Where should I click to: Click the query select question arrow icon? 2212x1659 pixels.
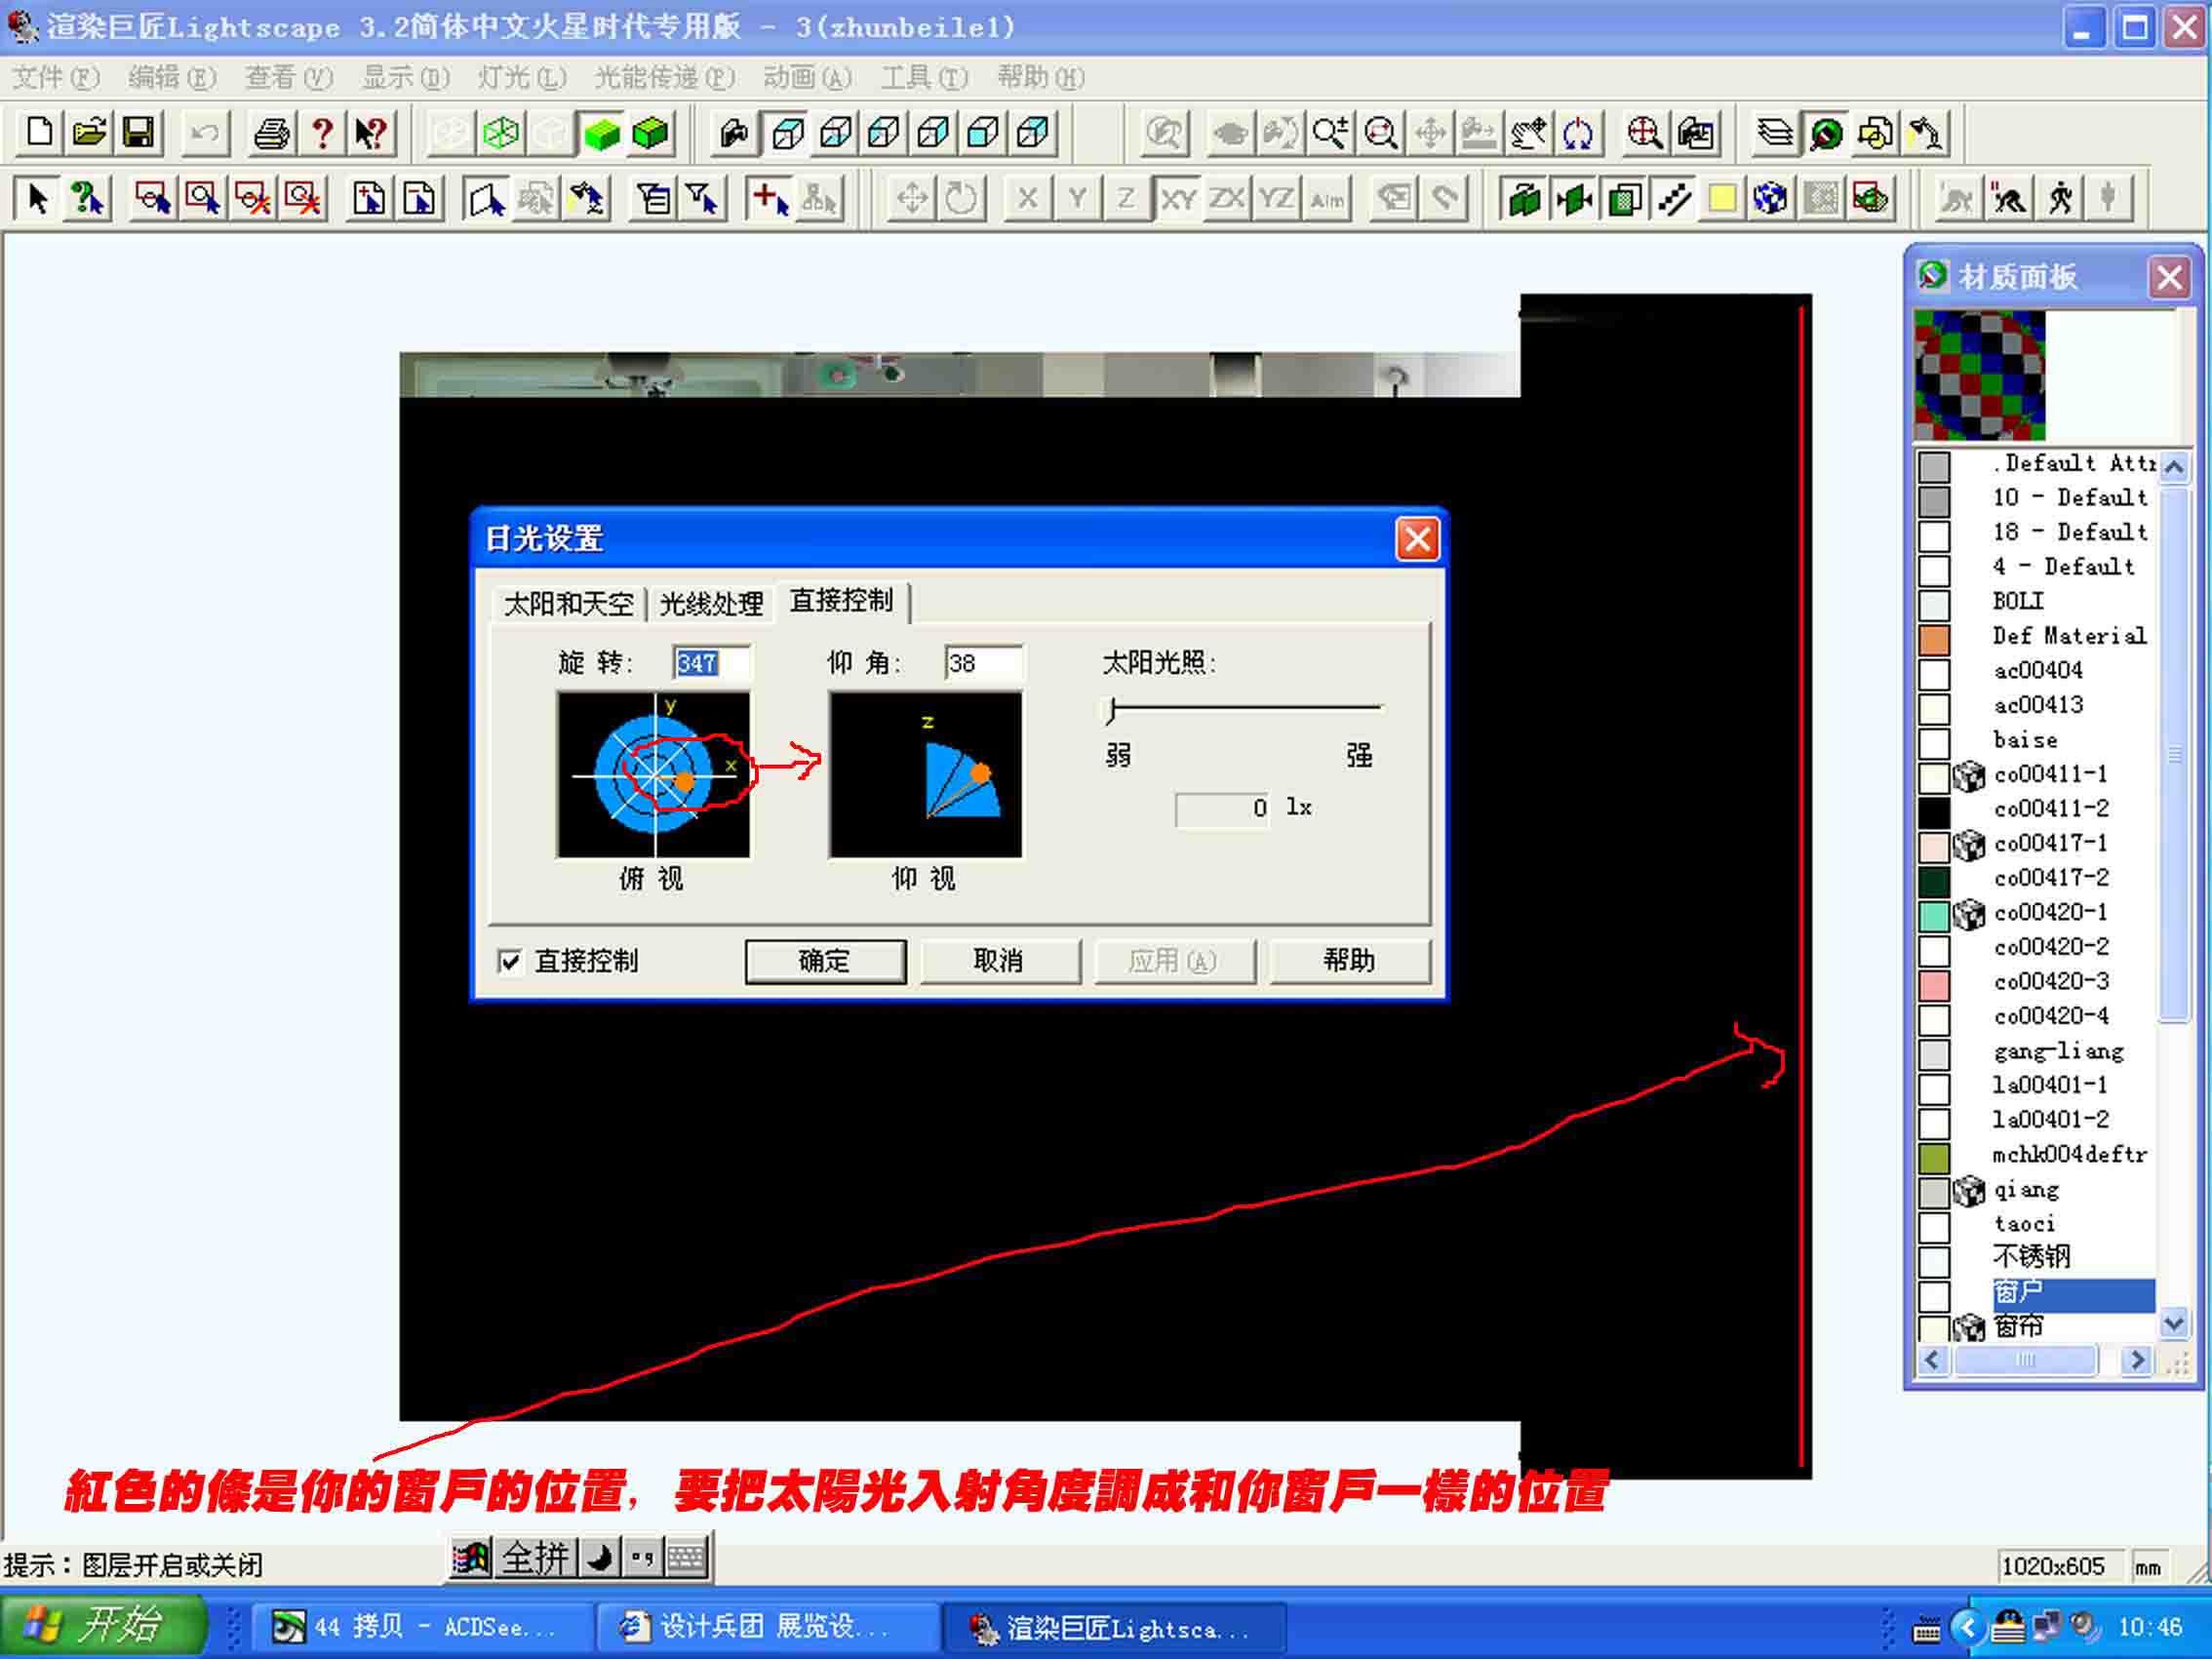(x=87, y=199)
